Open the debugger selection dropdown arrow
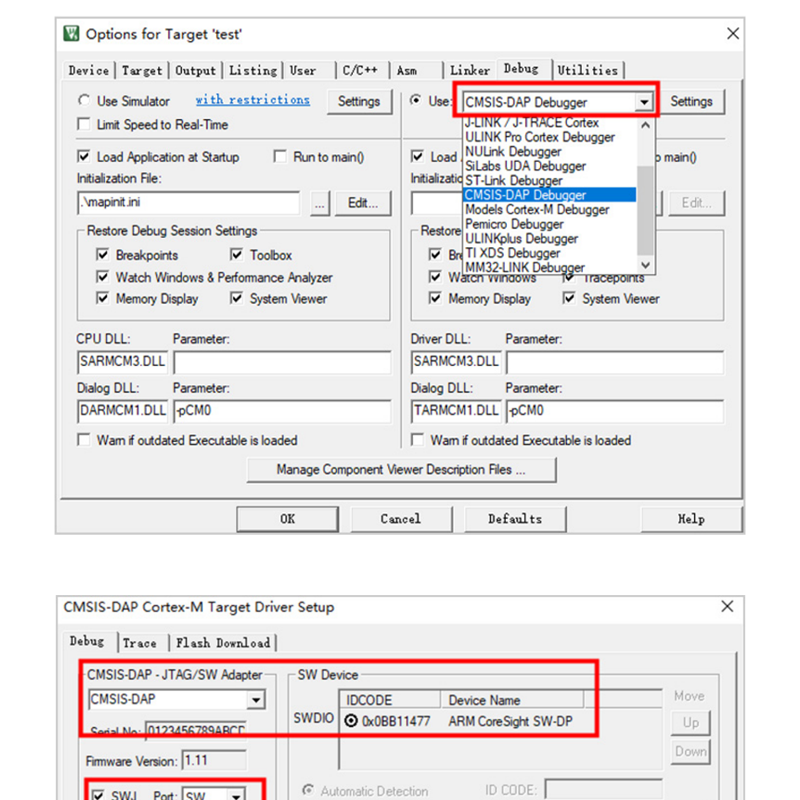800x800 pixels. pyautogui.click(x=644, y=102)
